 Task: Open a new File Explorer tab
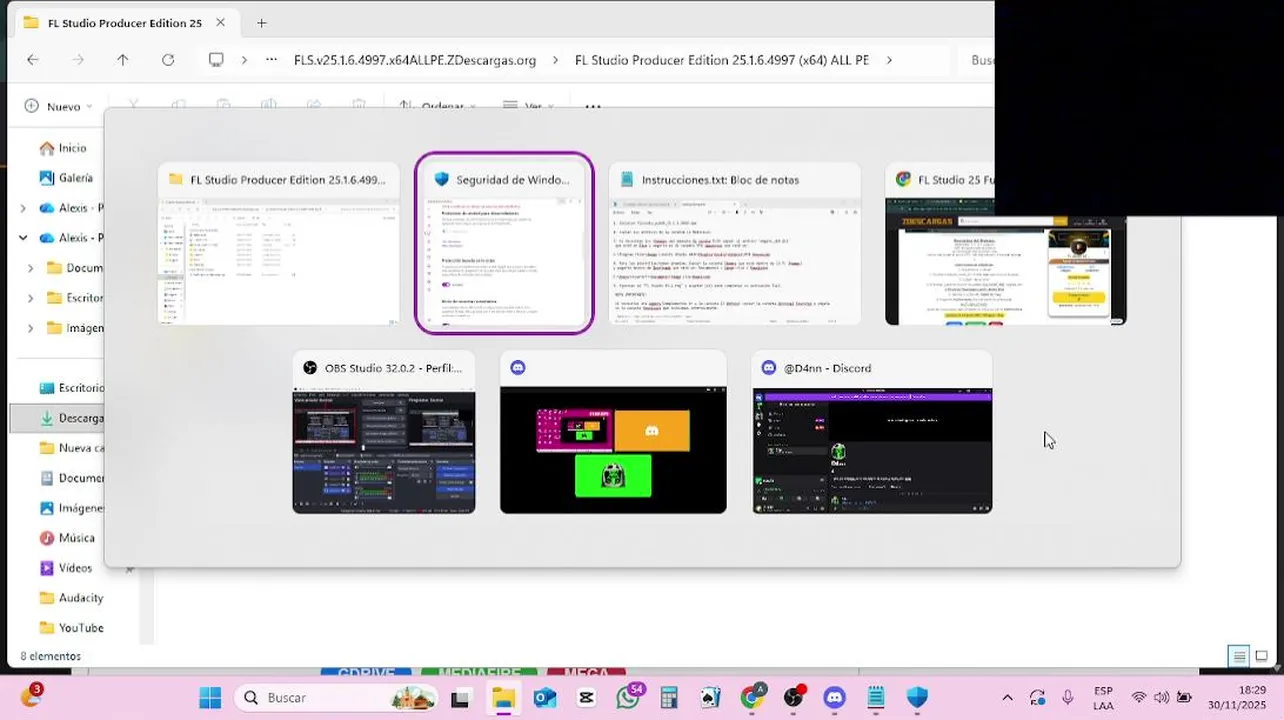261,23
